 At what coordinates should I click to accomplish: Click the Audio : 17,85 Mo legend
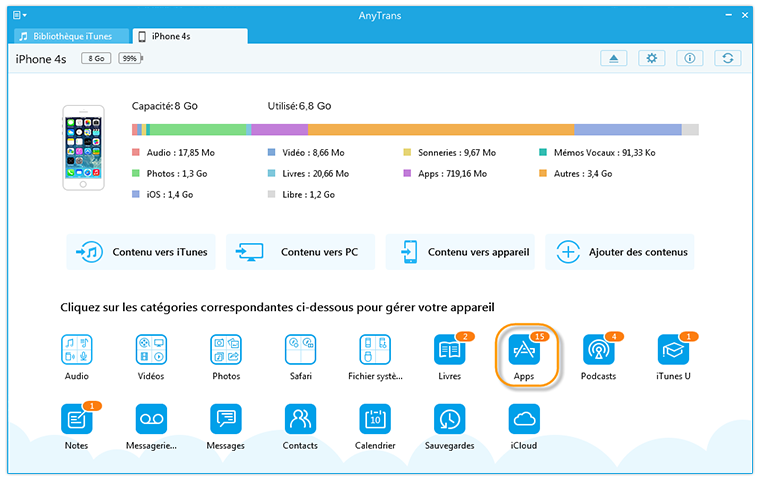pos(174,153)
